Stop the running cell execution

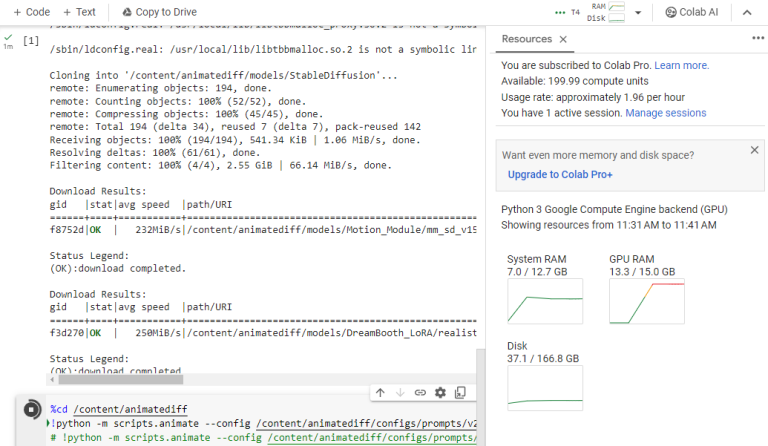coord(30,411)
